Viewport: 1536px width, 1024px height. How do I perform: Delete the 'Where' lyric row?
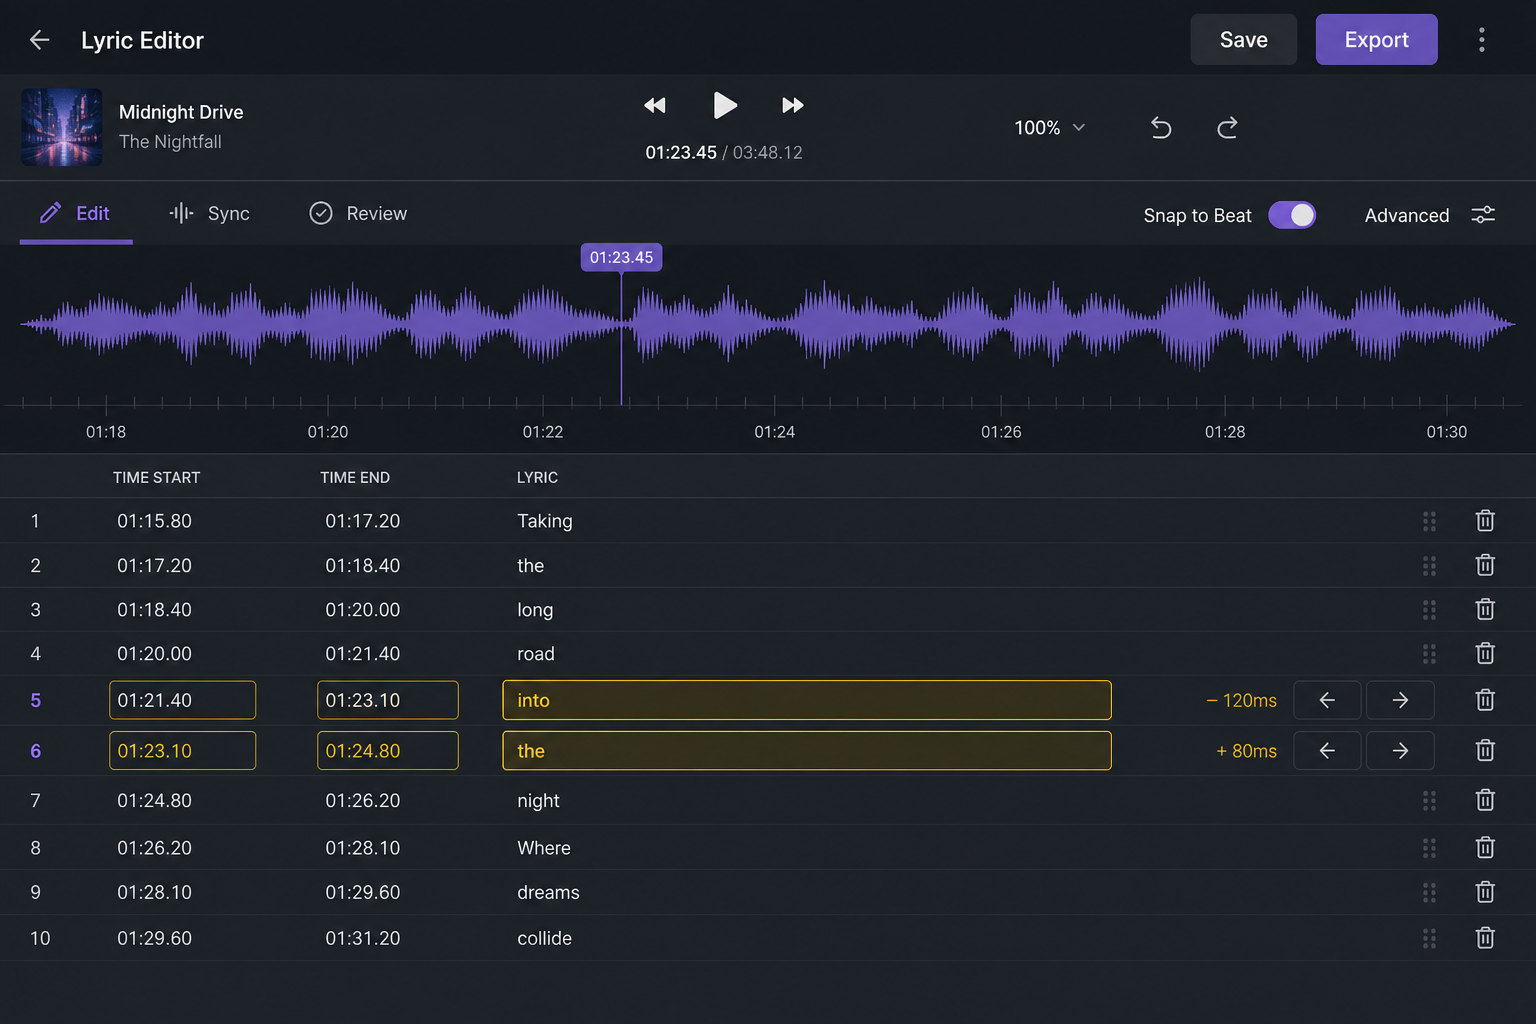[x=1485, y=847]
